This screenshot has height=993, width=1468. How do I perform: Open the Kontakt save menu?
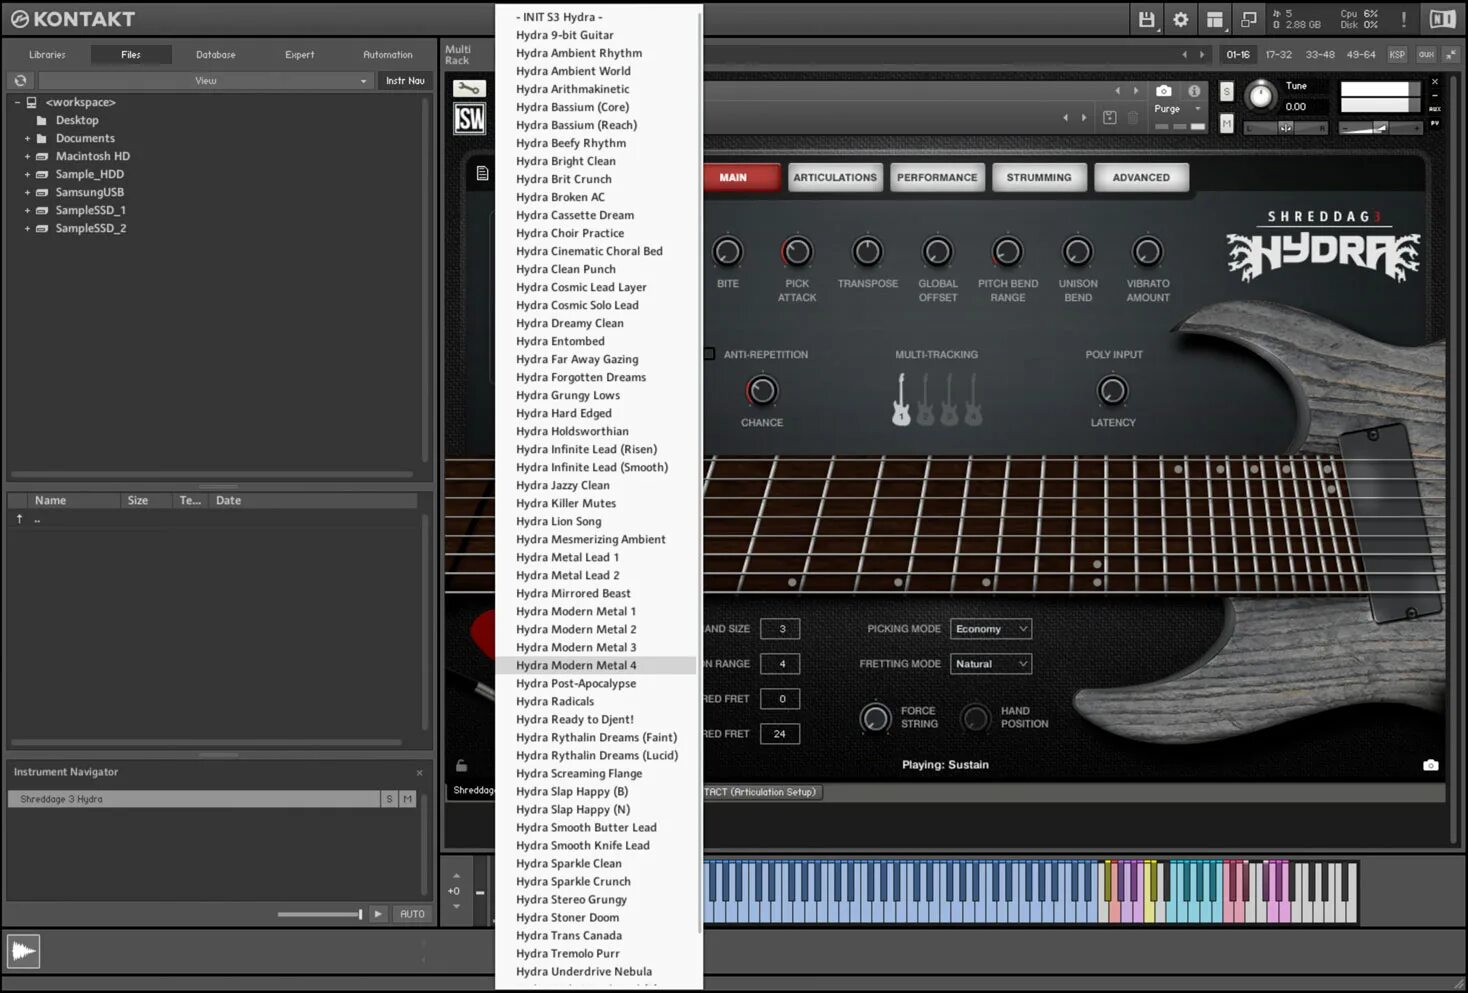(x=1146, y=19)
